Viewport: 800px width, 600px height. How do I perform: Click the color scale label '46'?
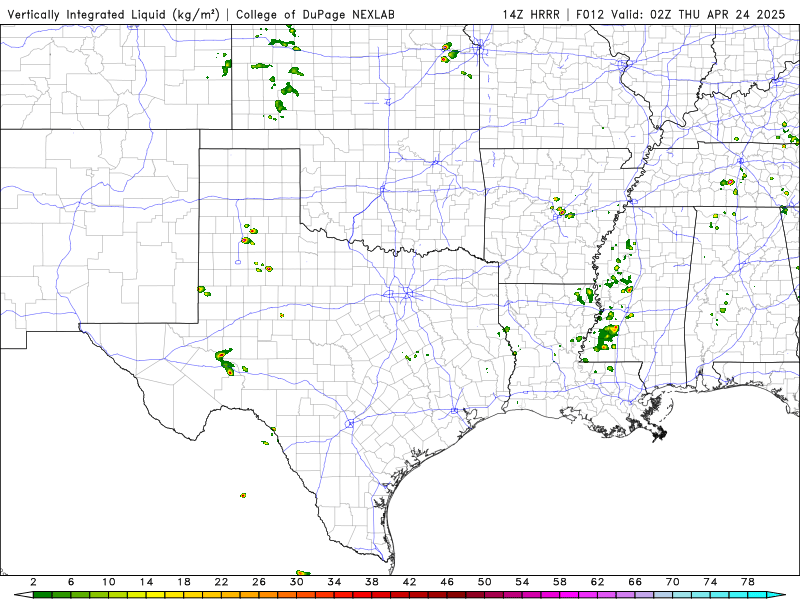(447, 582)
